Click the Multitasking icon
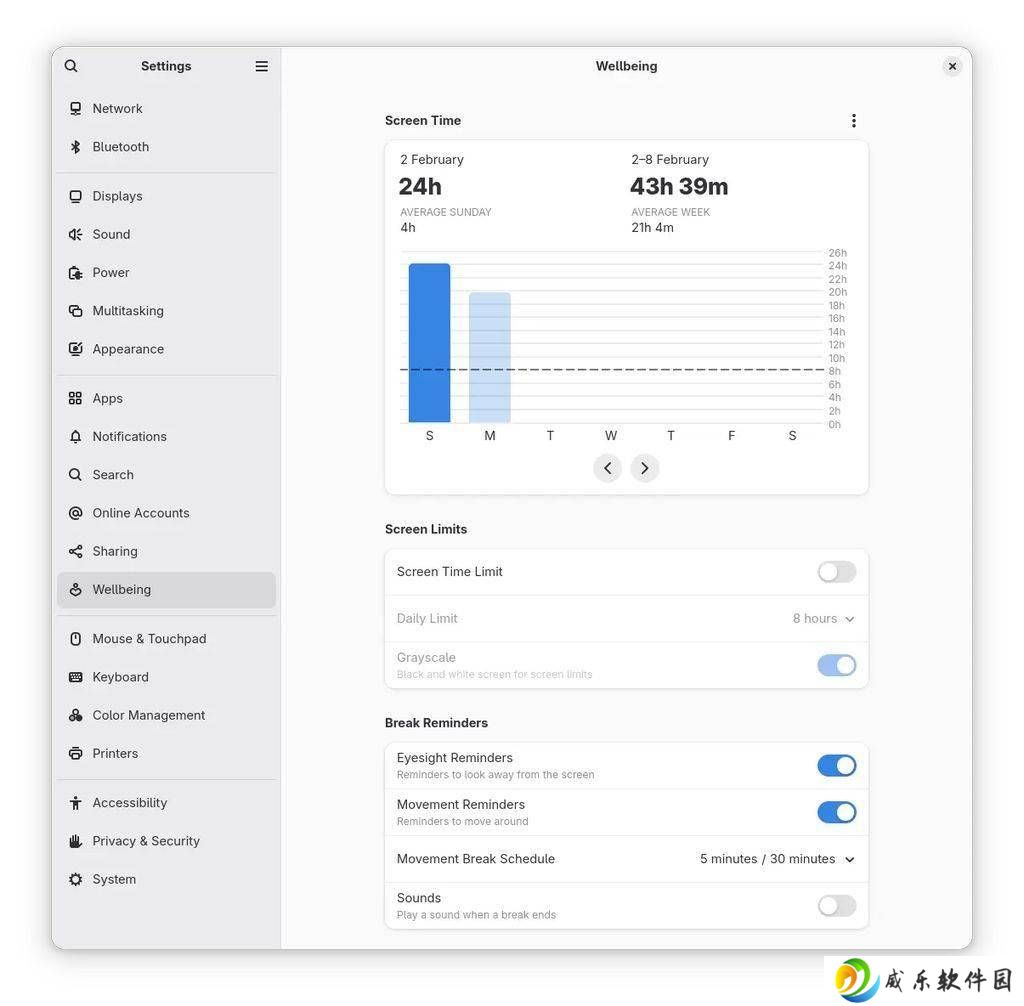This screenshot has height=1006, width=1024. (76, 311)
